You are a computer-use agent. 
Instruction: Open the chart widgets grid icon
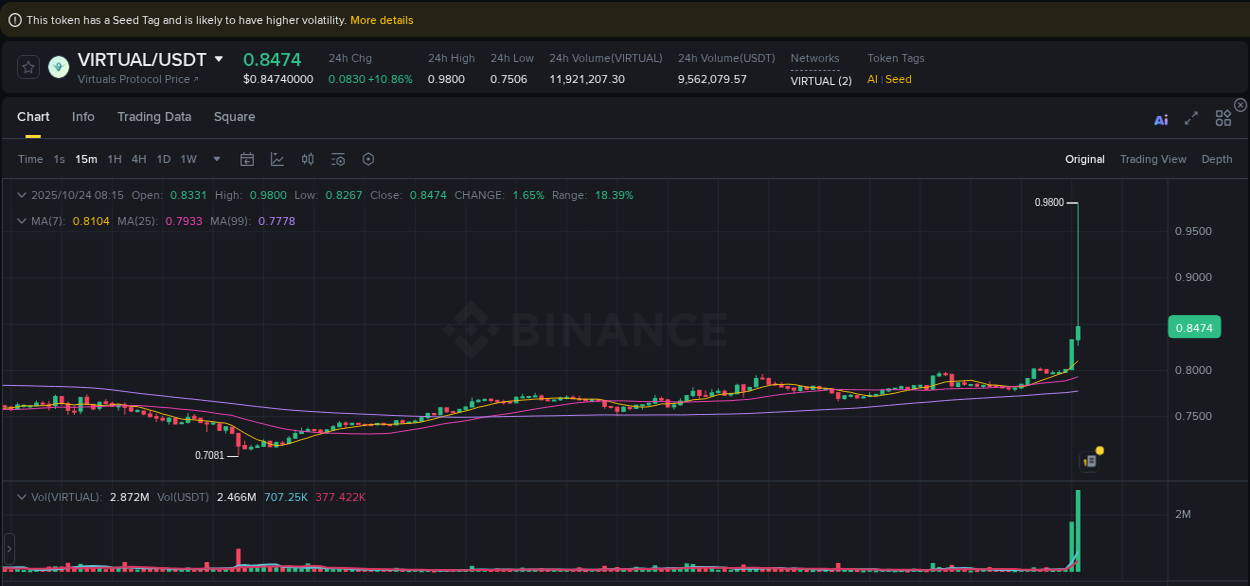pos(1222,117)
